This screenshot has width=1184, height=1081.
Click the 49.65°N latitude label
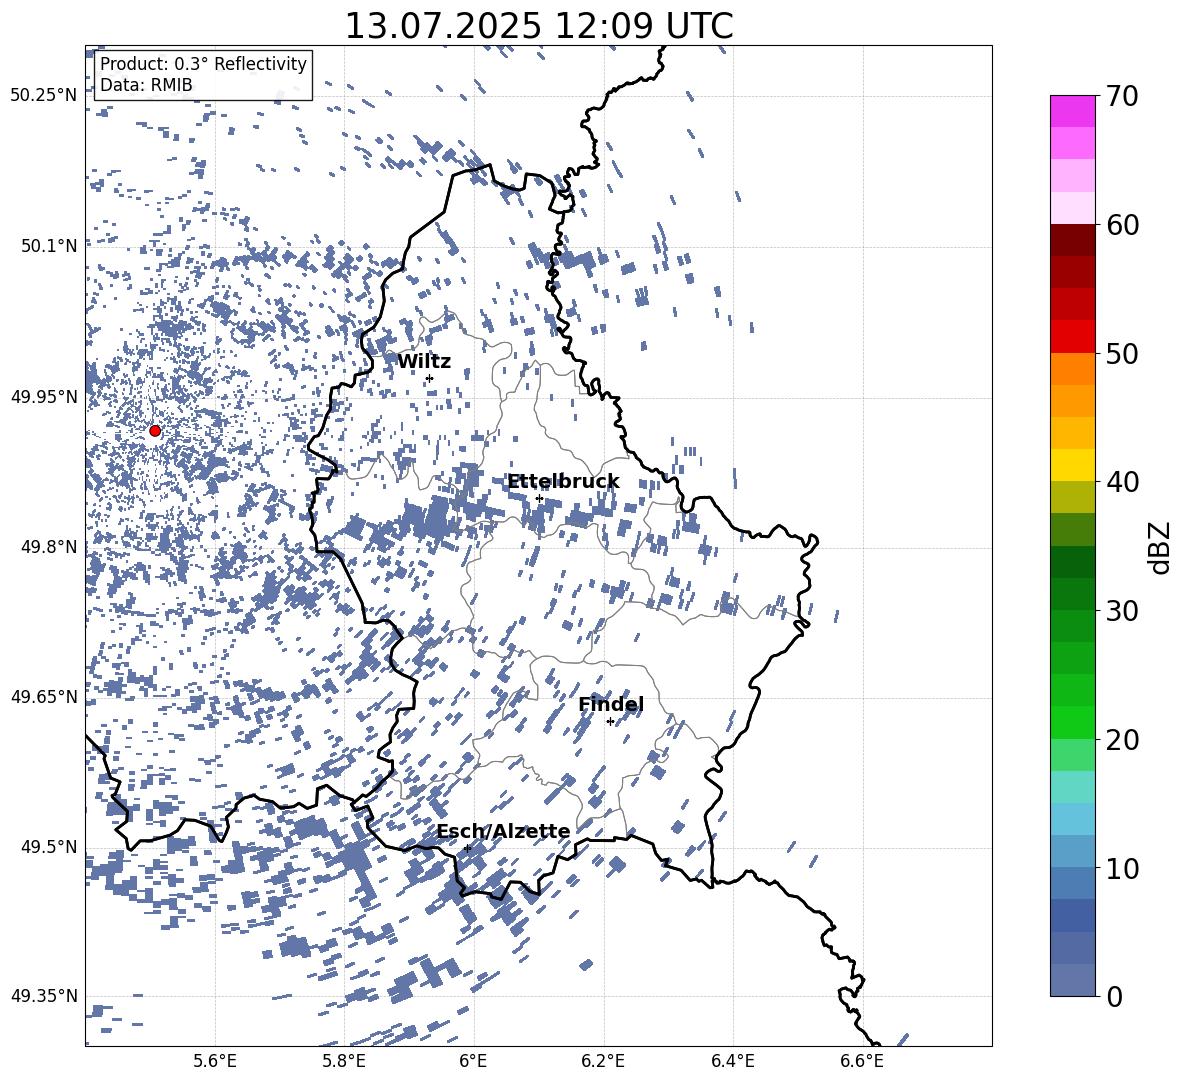click(x=45, y=697)
